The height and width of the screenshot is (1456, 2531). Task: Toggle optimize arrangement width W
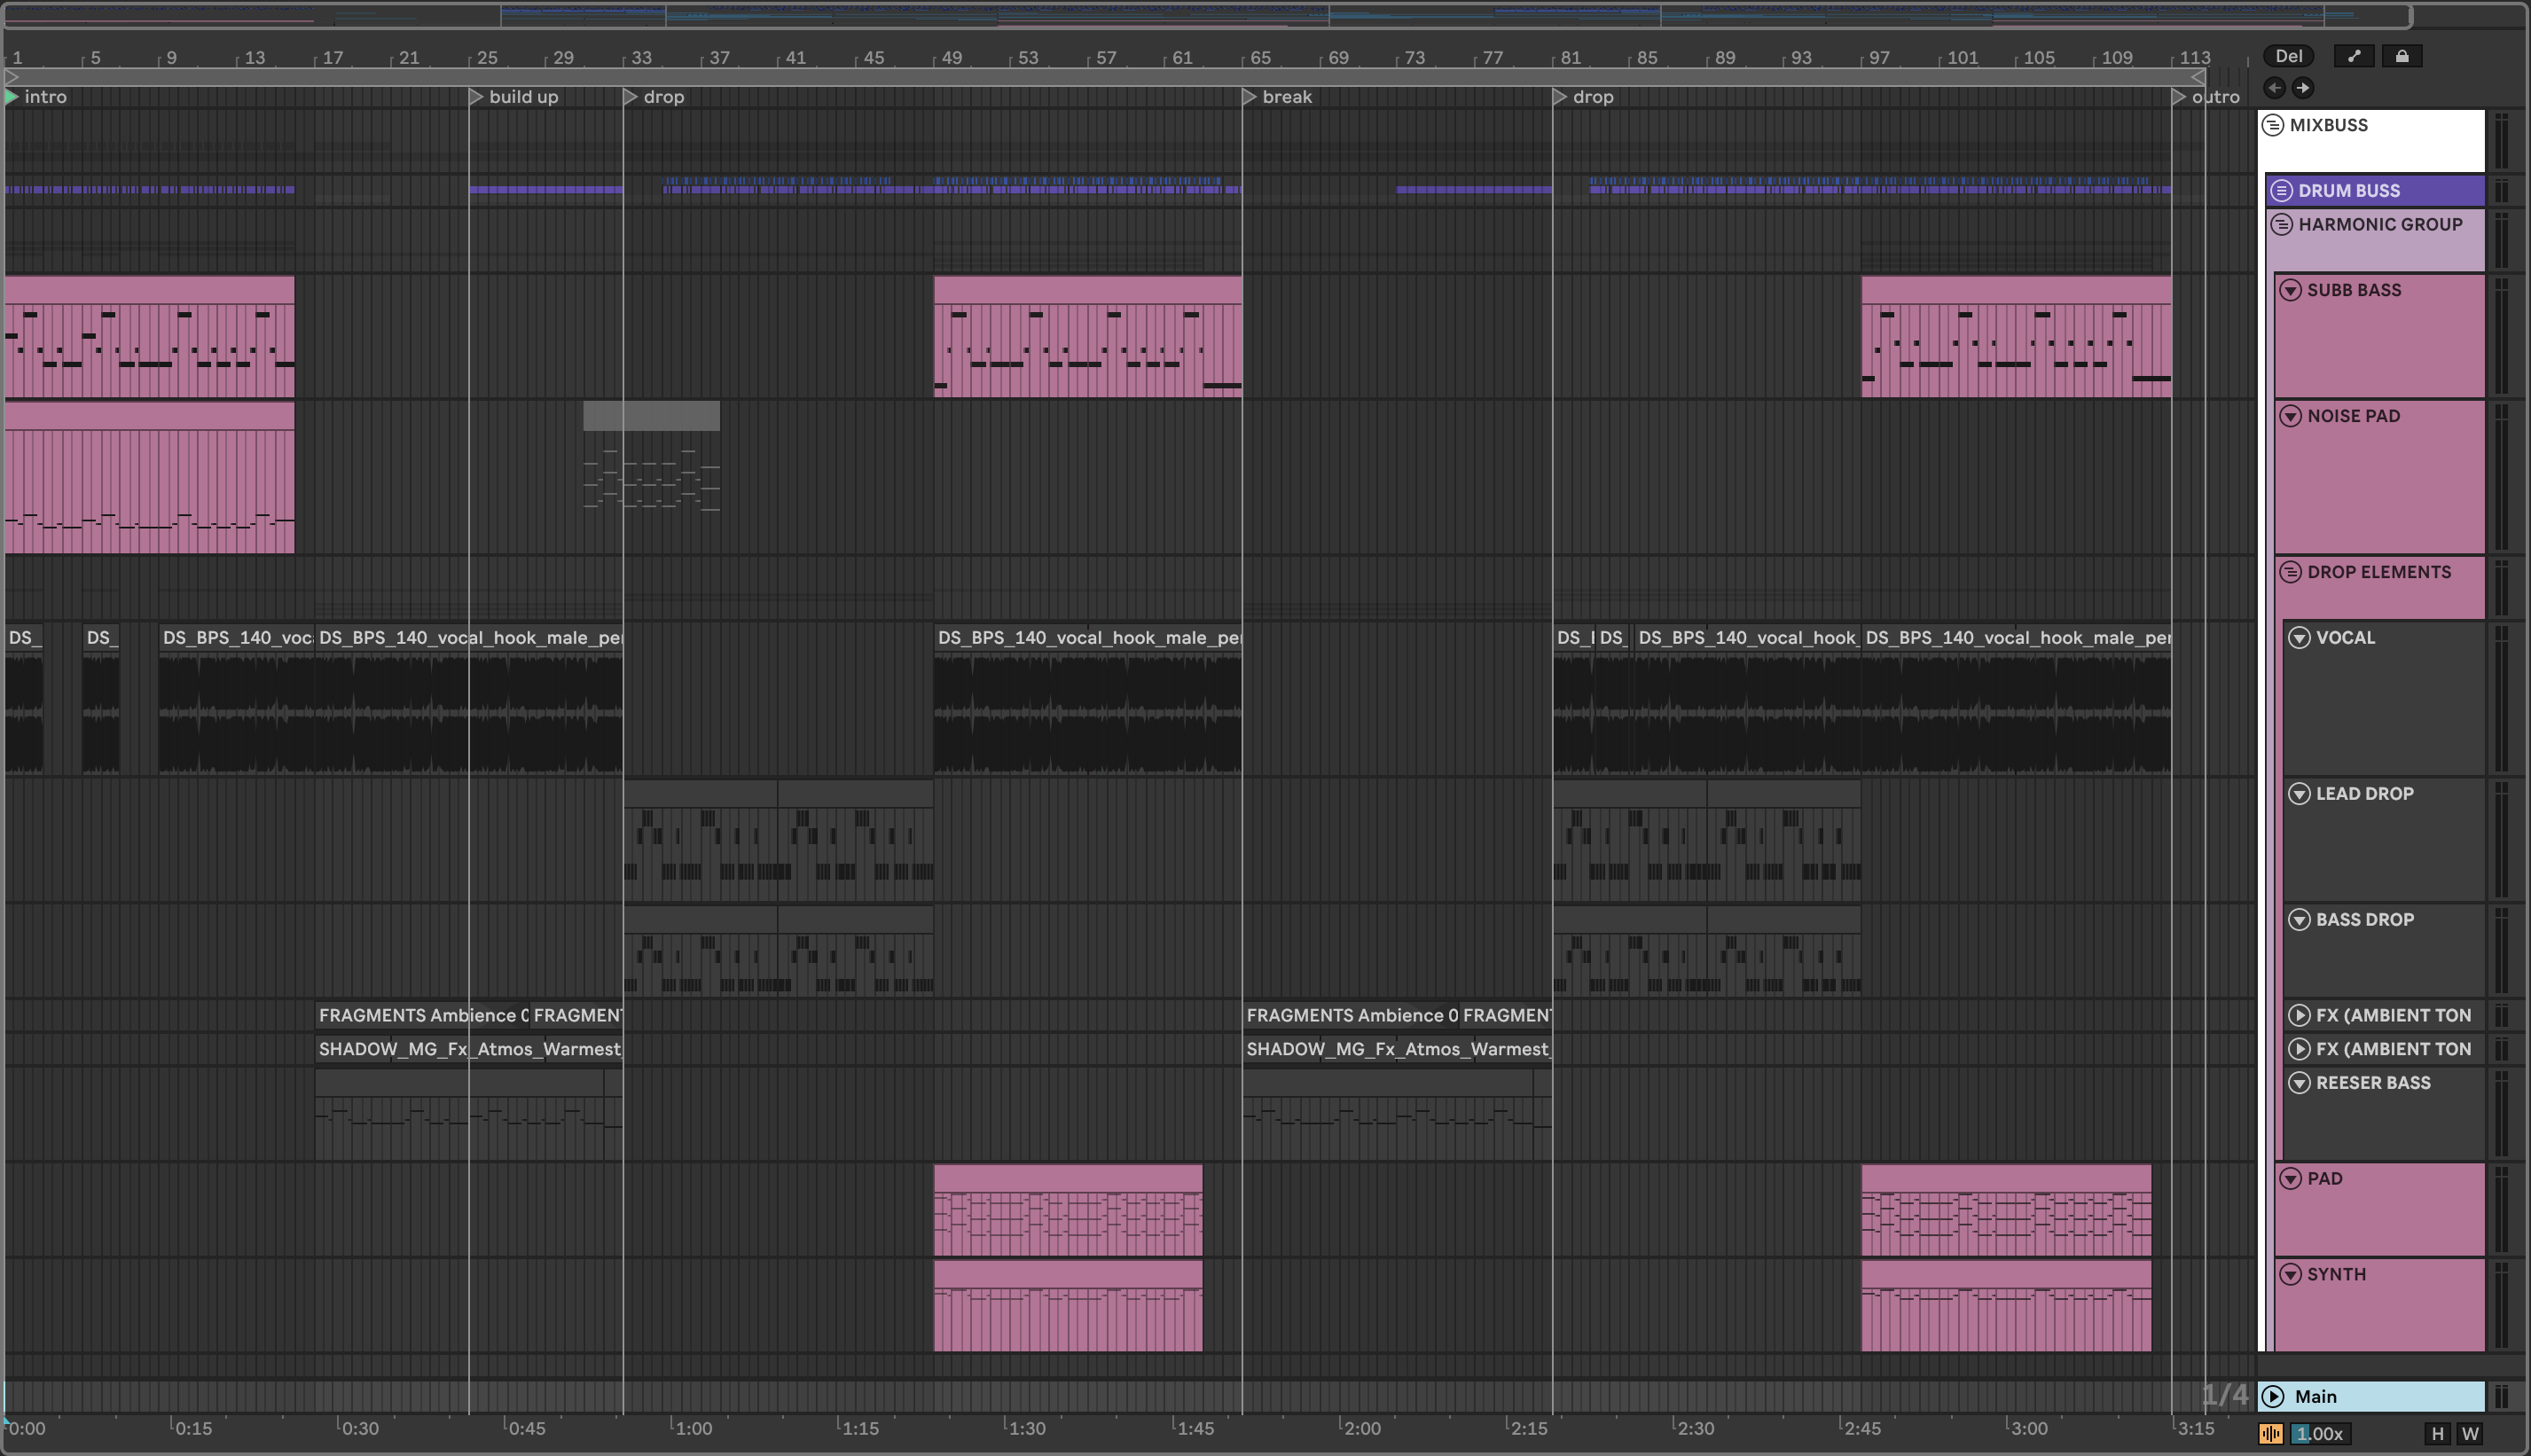2469,1433
